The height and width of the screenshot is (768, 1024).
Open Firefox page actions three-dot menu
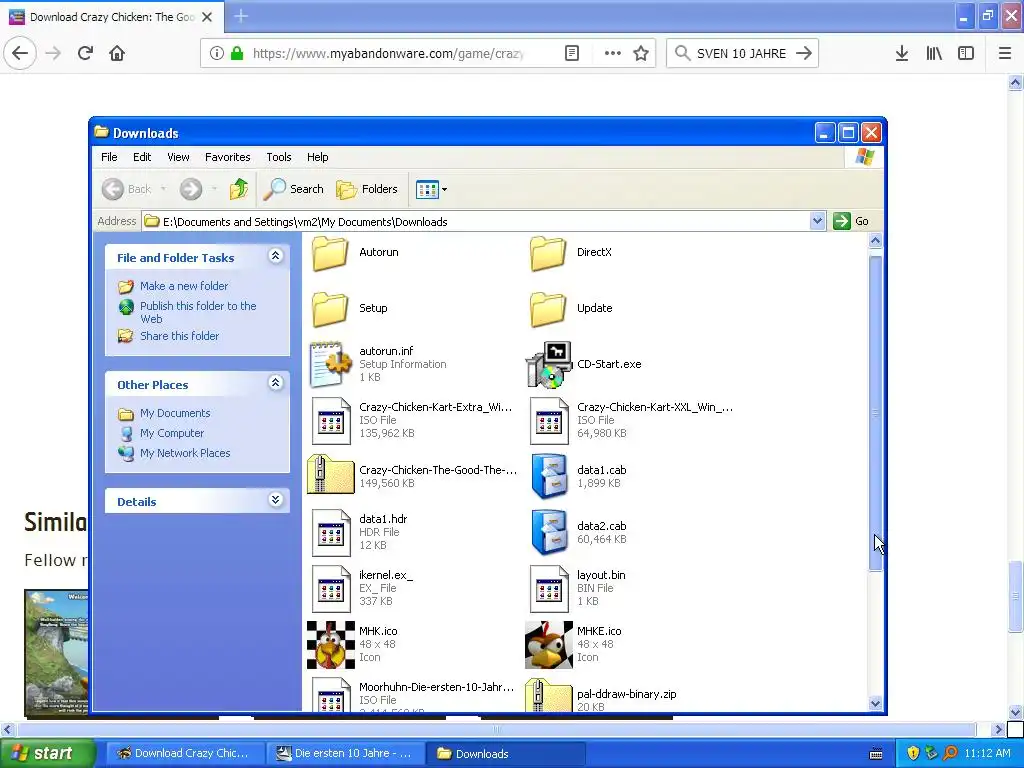pyautogui.click(x=613, y=54)
